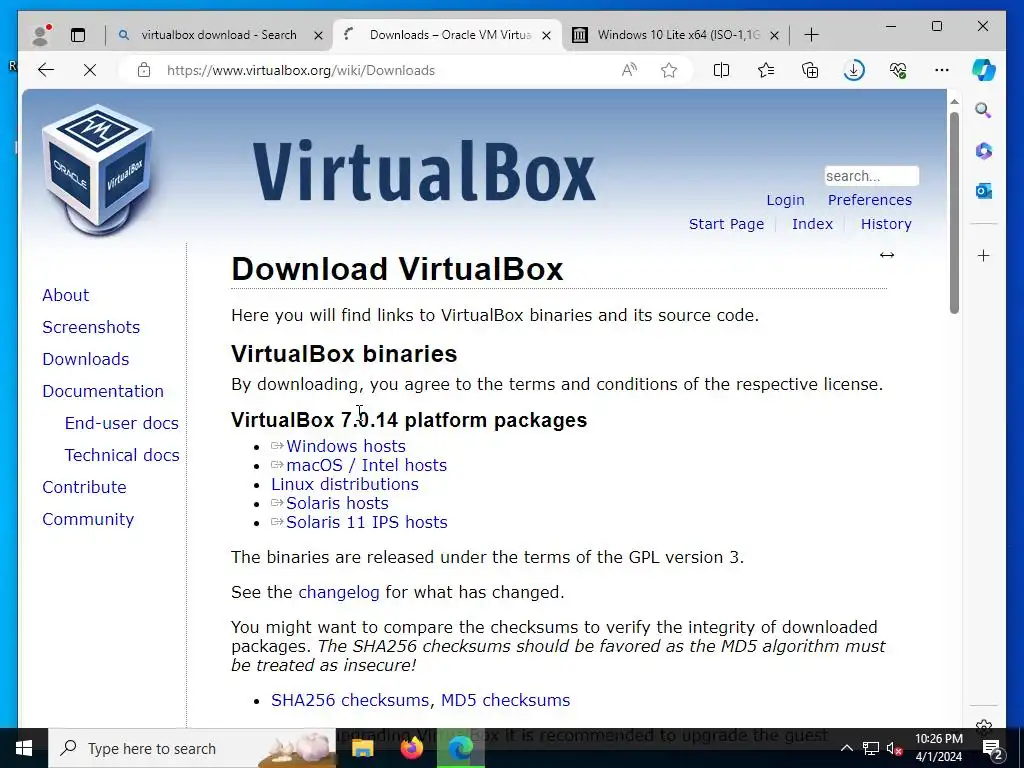Open a new tab with the plus button
This screenshot has width=1024, height=768.
coord(811,35)
